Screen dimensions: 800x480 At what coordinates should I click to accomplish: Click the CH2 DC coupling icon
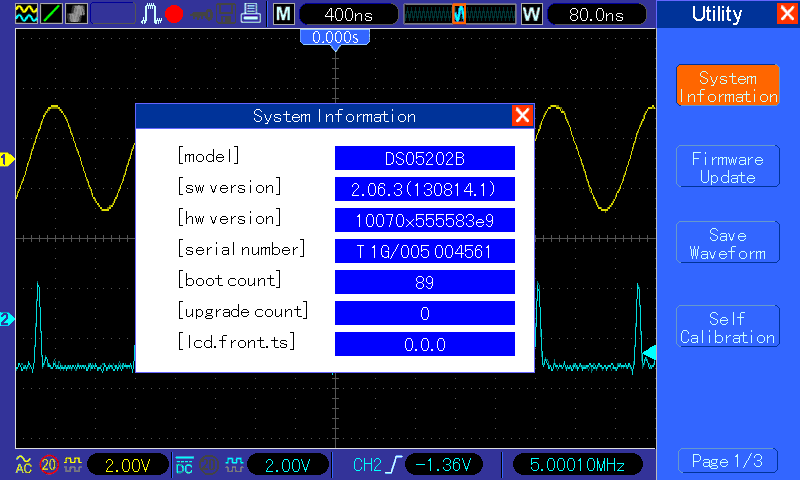click(184, 465)
